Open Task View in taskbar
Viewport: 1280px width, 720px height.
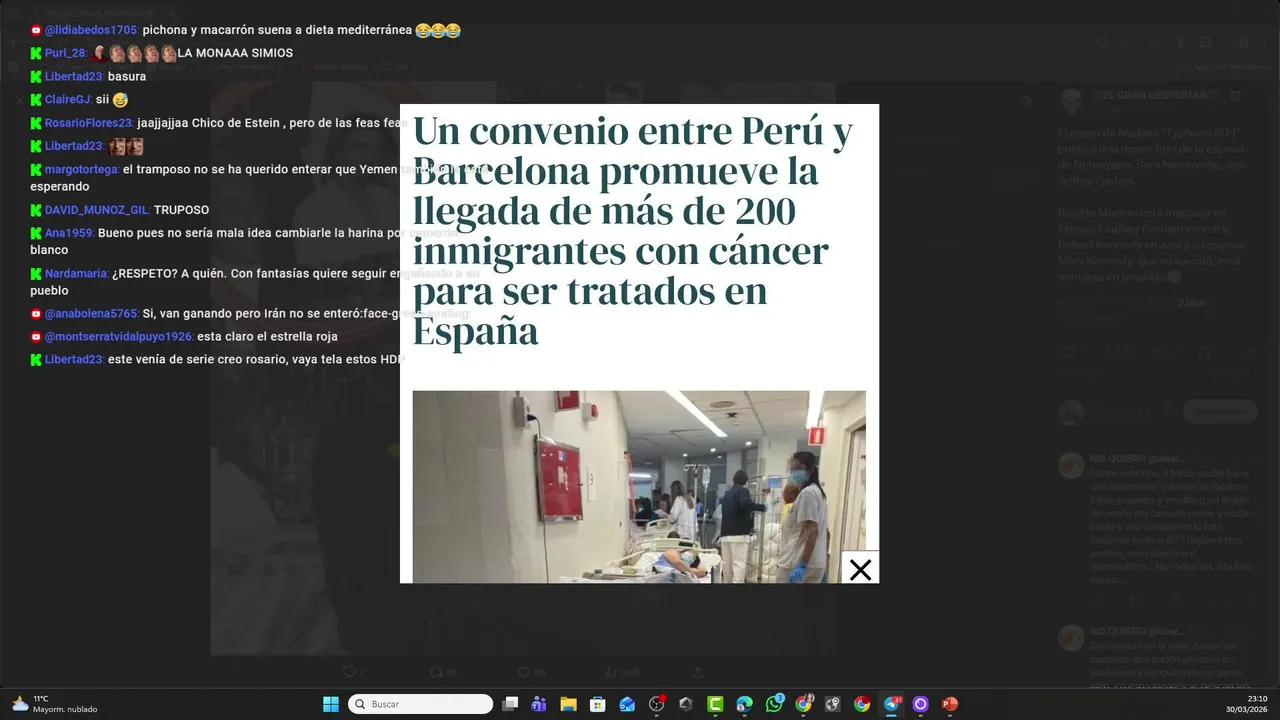click(x=510, y=704)
